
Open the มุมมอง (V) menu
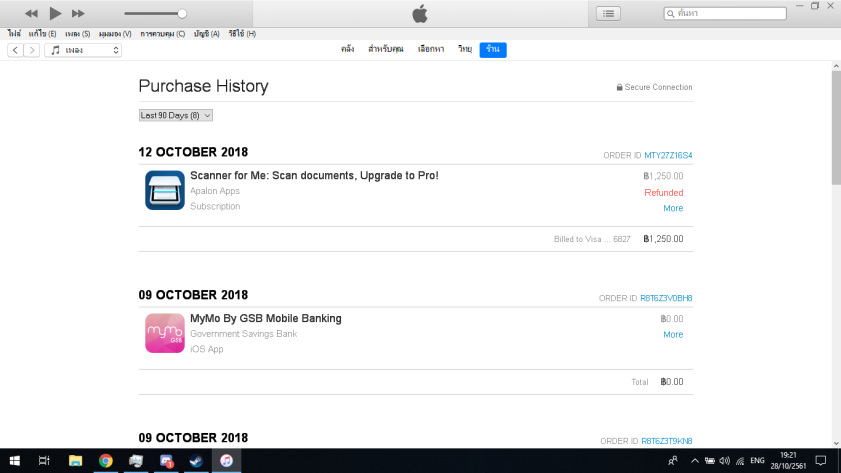115,34
